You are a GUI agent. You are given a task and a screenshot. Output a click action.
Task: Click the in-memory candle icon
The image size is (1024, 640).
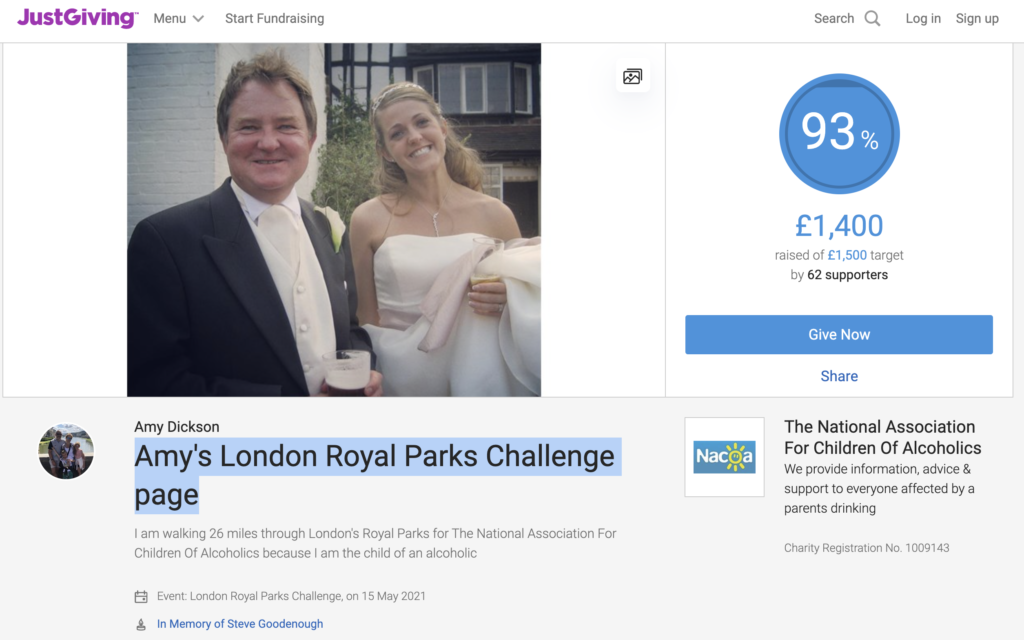tap(141, 624)
